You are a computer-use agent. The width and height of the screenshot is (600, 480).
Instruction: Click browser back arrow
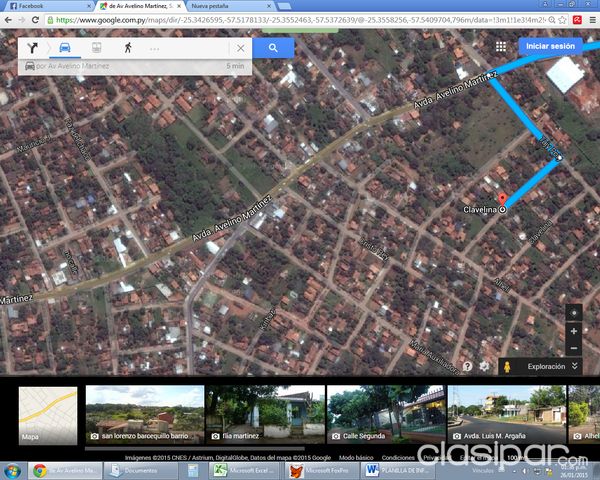(8, 20)
